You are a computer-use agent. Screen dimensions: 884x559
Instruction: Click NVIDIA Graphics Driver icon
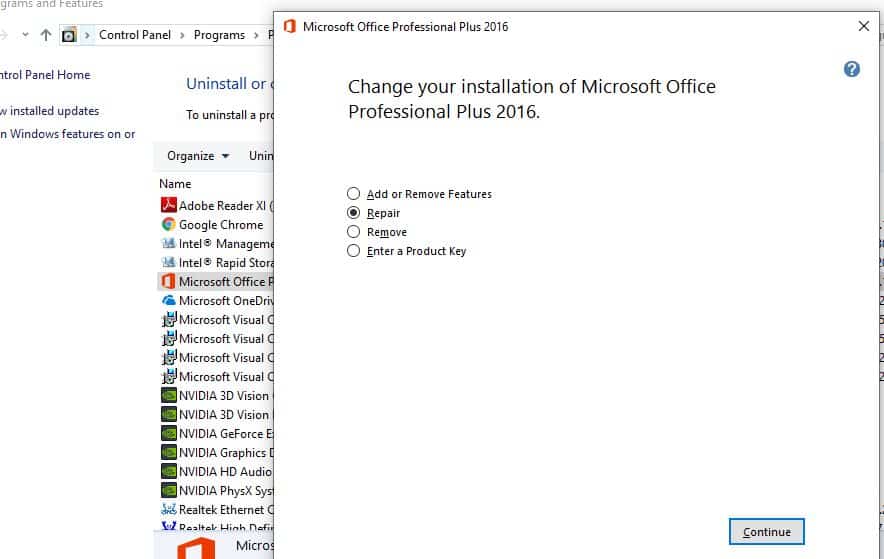(169, 452)
